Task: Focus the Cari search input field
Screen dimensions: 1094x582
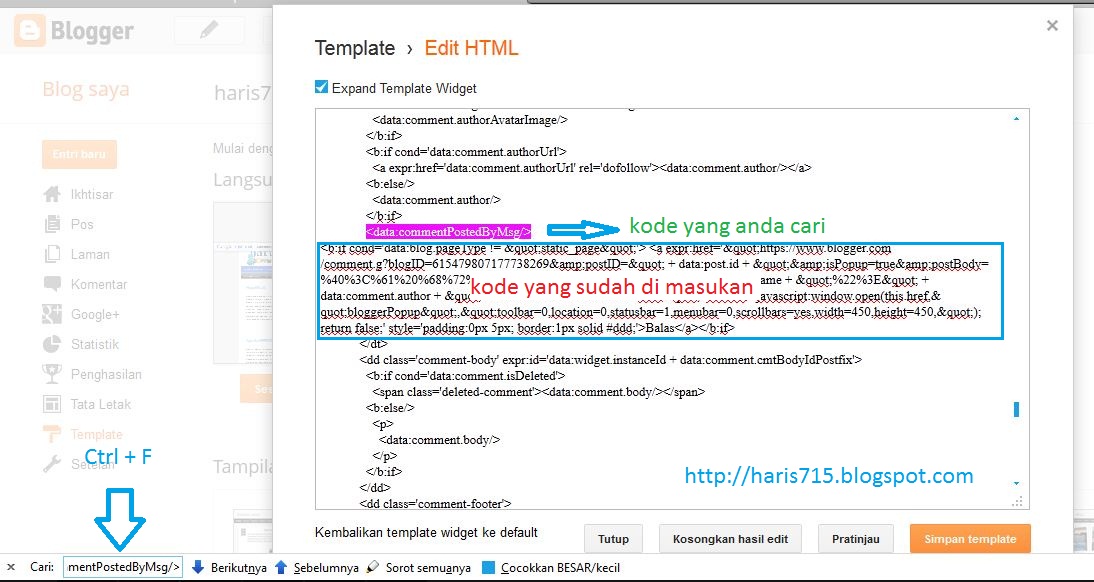Action: [x=123, y=567]
